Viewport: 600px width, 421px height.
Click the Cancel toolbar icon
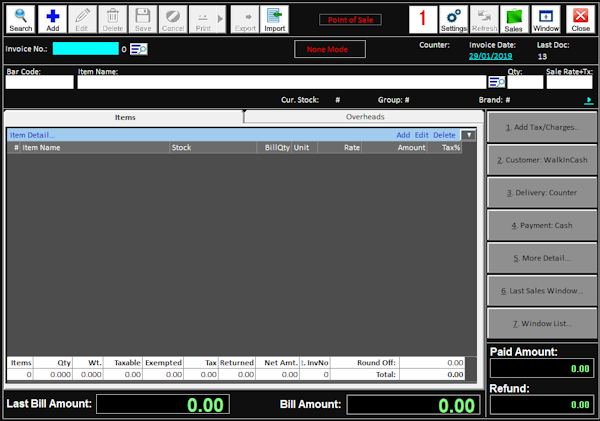pos(173,20)
